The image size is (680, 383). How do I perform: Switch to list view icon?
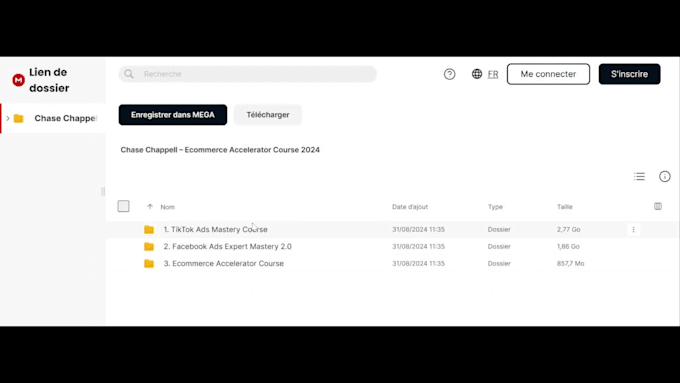[x=639, y=177]
